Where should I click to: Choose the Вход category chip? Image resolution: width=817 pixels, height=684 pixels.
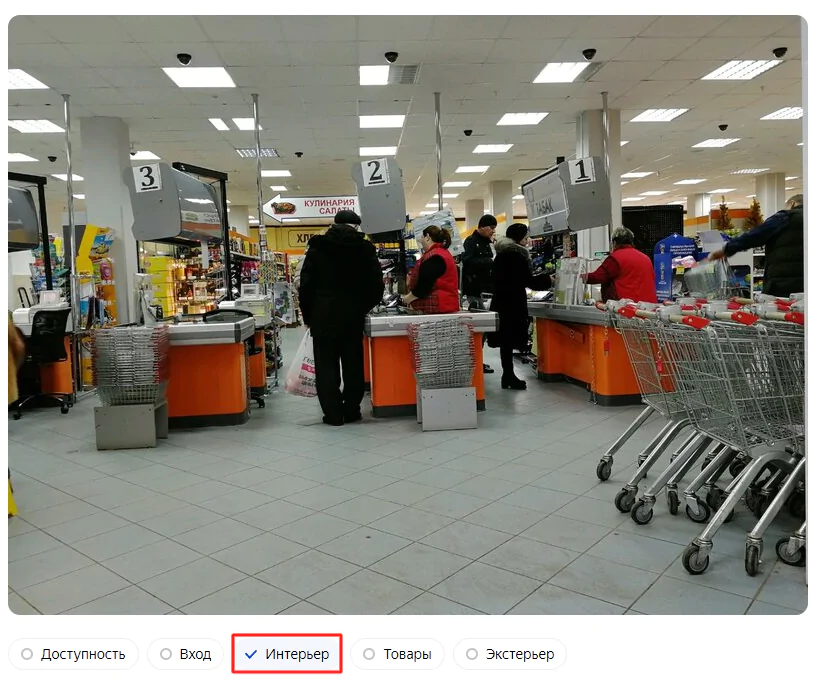185,654
